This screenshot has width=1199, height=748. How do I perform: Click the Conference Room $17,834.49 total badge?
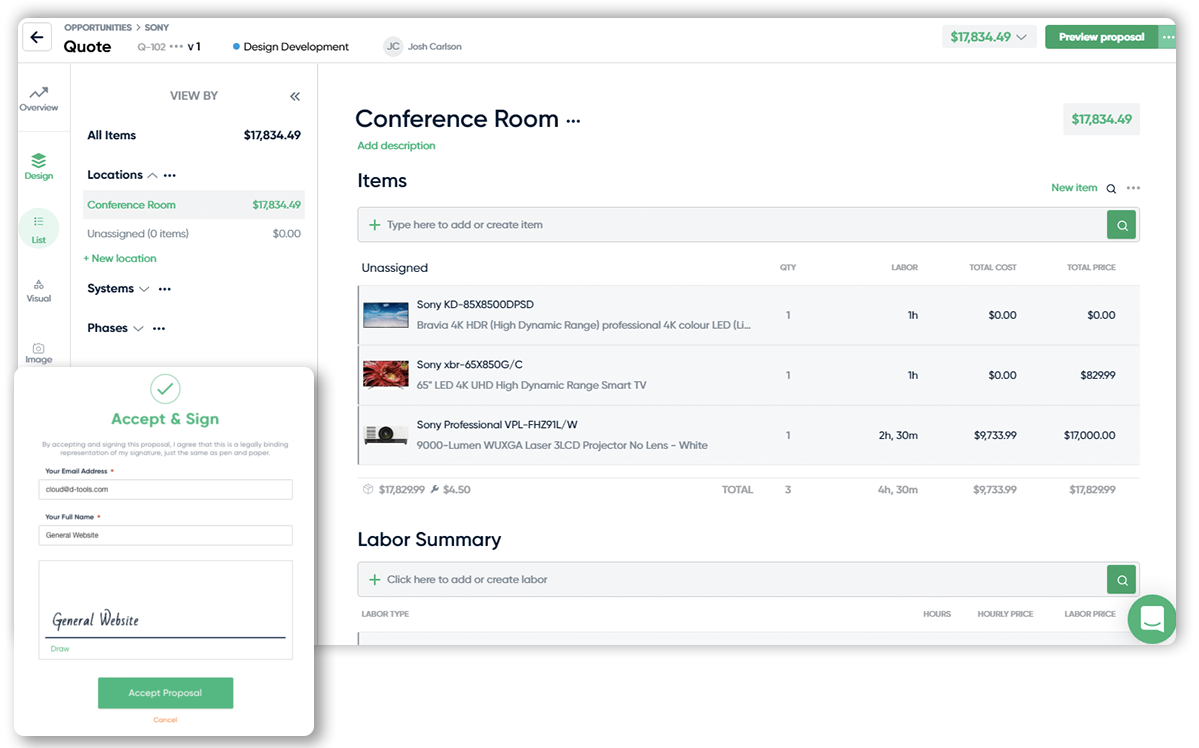pos(1101,119)
